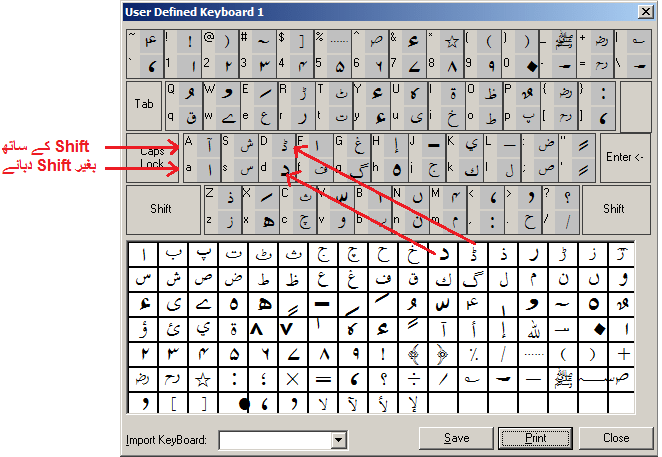Select the unshifted z slot showing Zain
The width and height of the screenshot is (662, 457).
pos(229,222)
